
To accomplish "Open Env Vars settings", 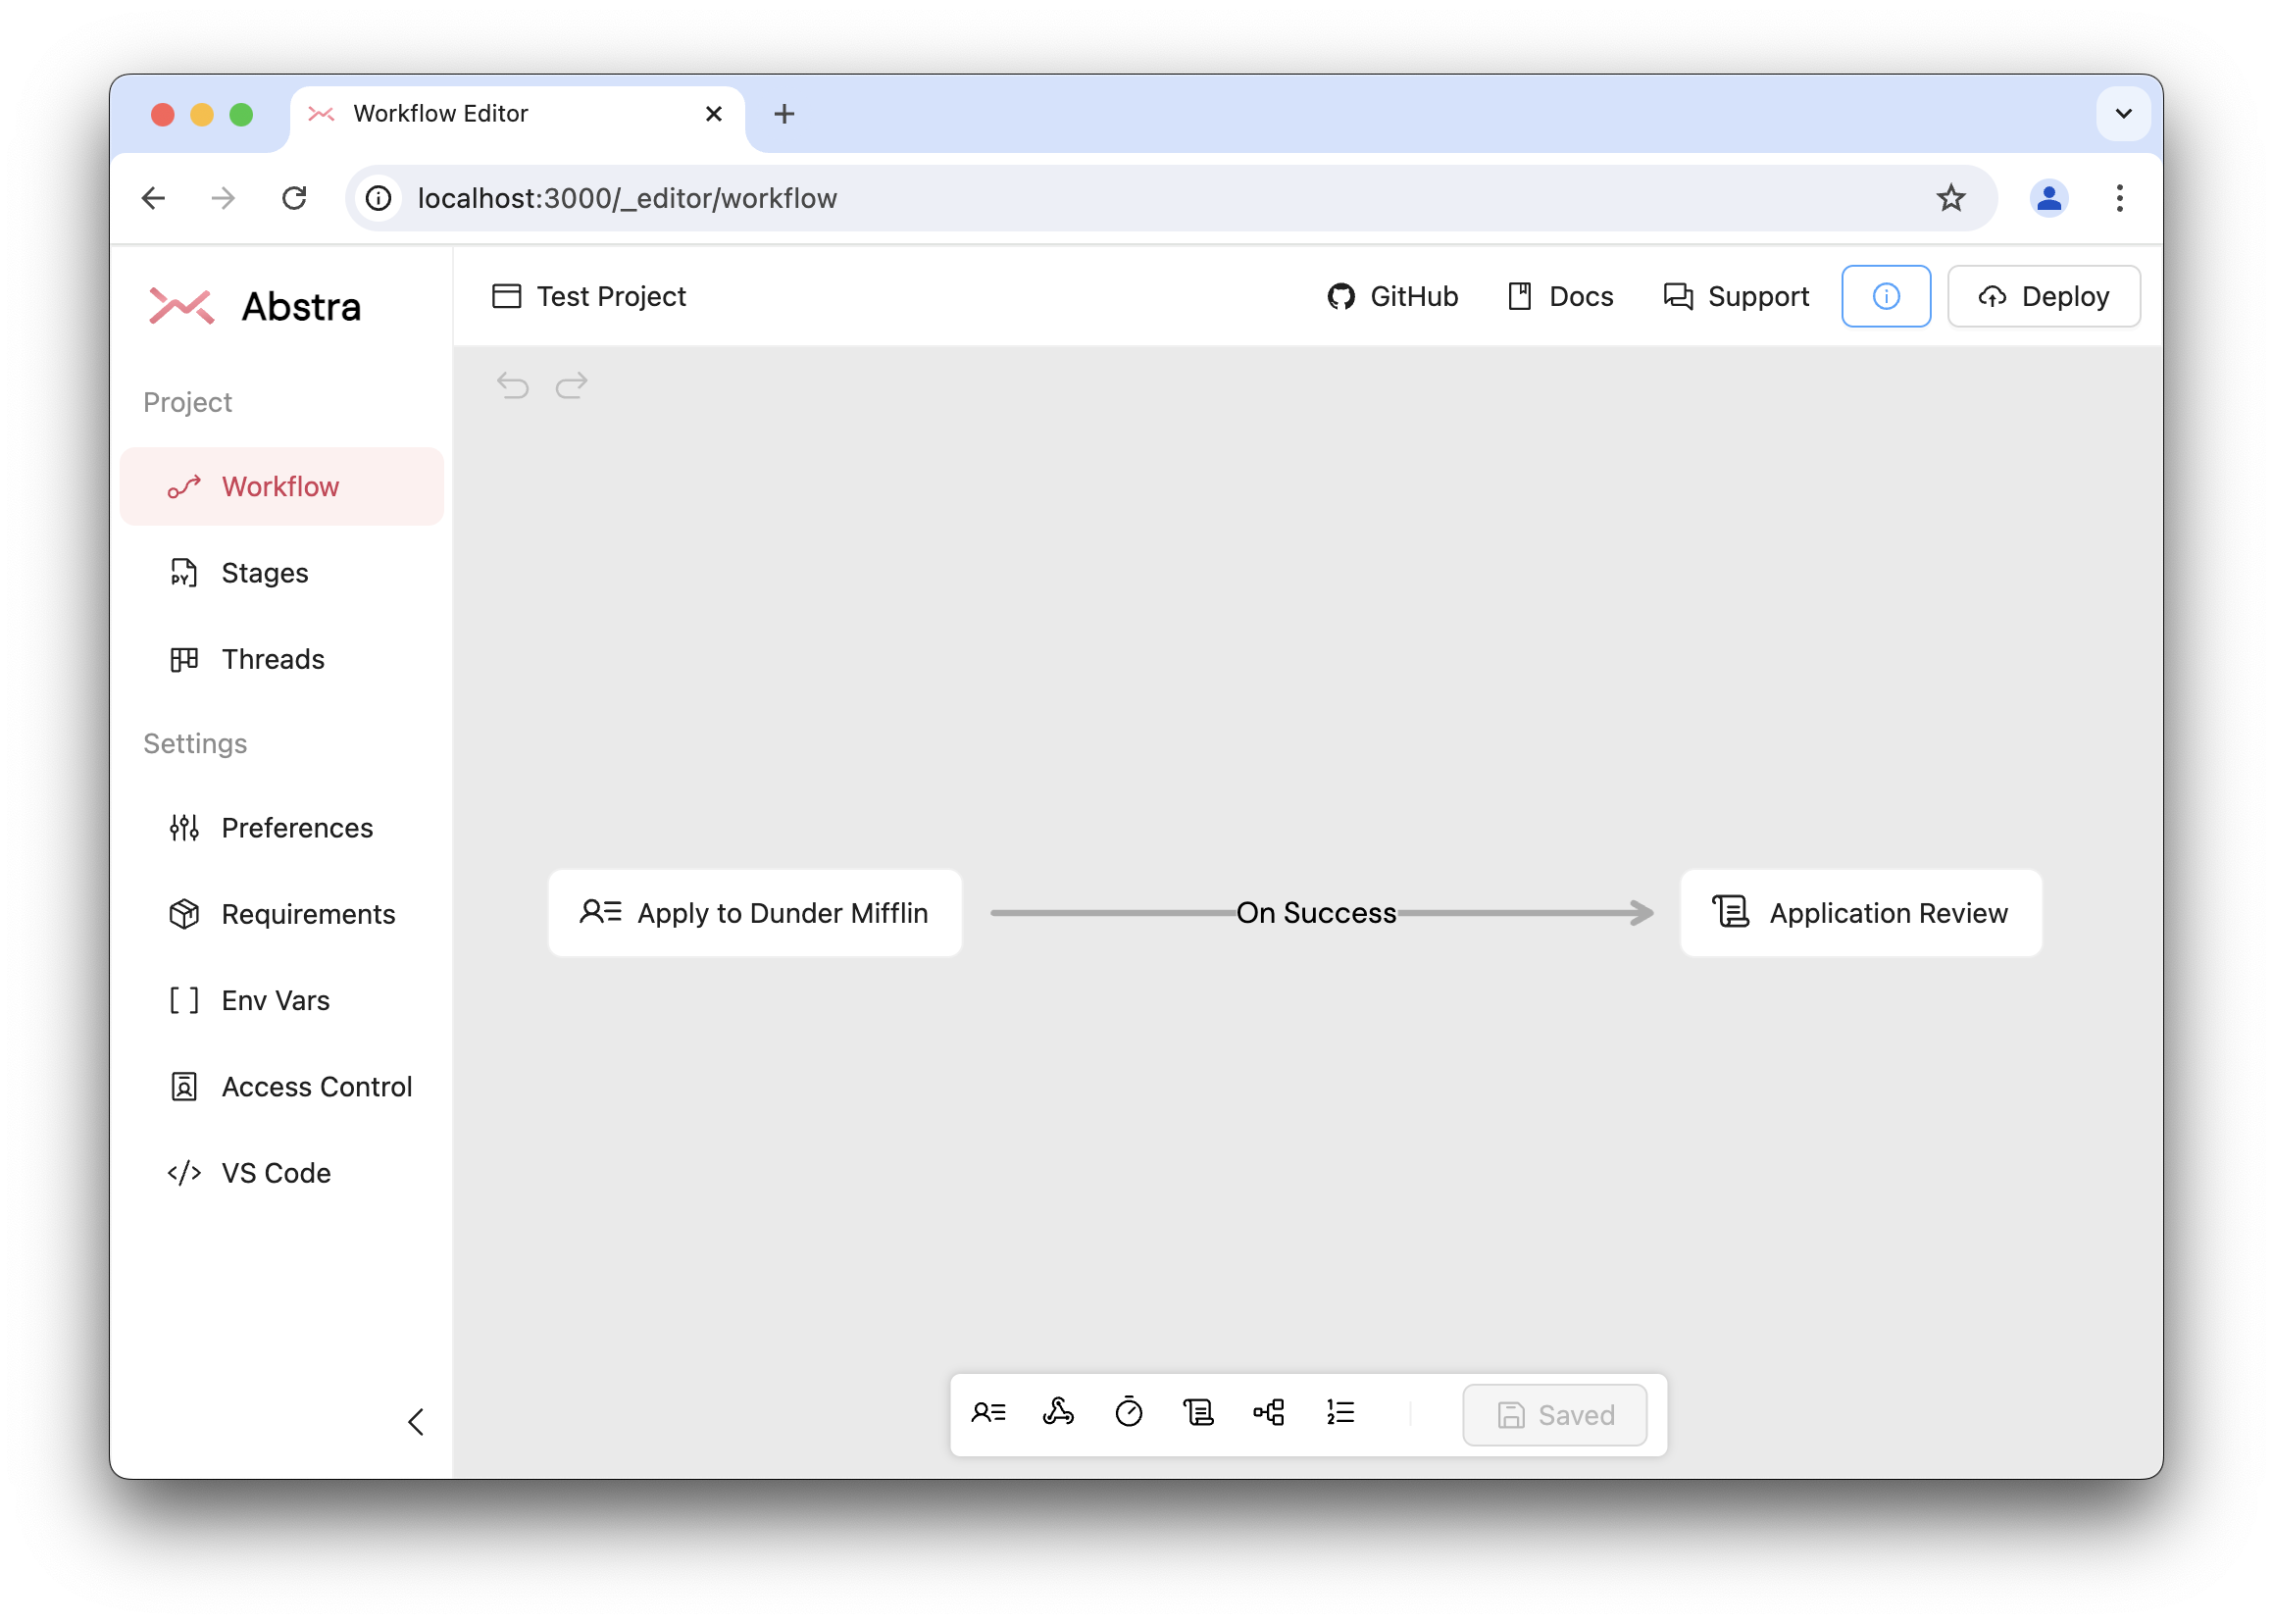I will point(282,1000).
